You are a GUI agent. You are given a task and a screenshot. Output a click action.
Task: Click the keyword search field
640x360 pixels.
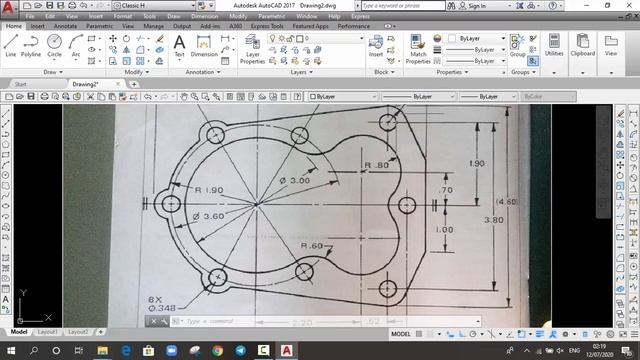403,6
